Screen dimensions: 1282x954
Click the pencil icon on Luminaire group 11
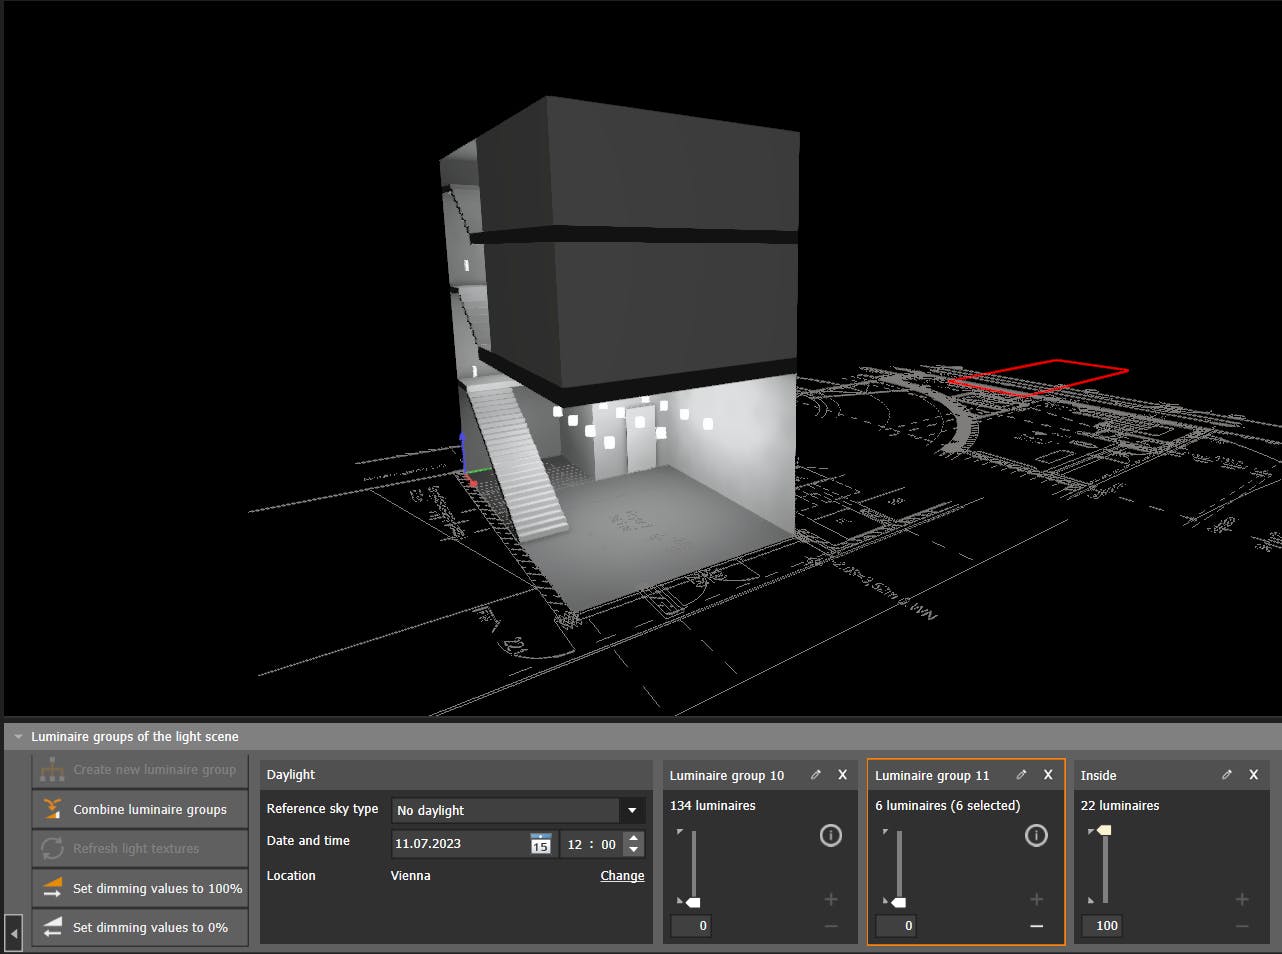tap(1021, 775)
